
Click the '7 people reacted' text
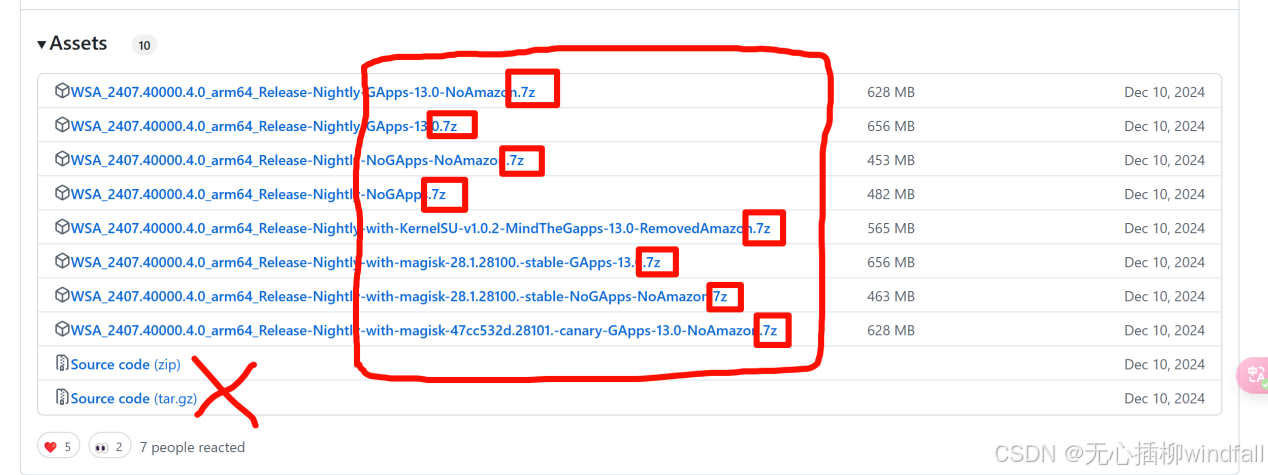(192, 447)
